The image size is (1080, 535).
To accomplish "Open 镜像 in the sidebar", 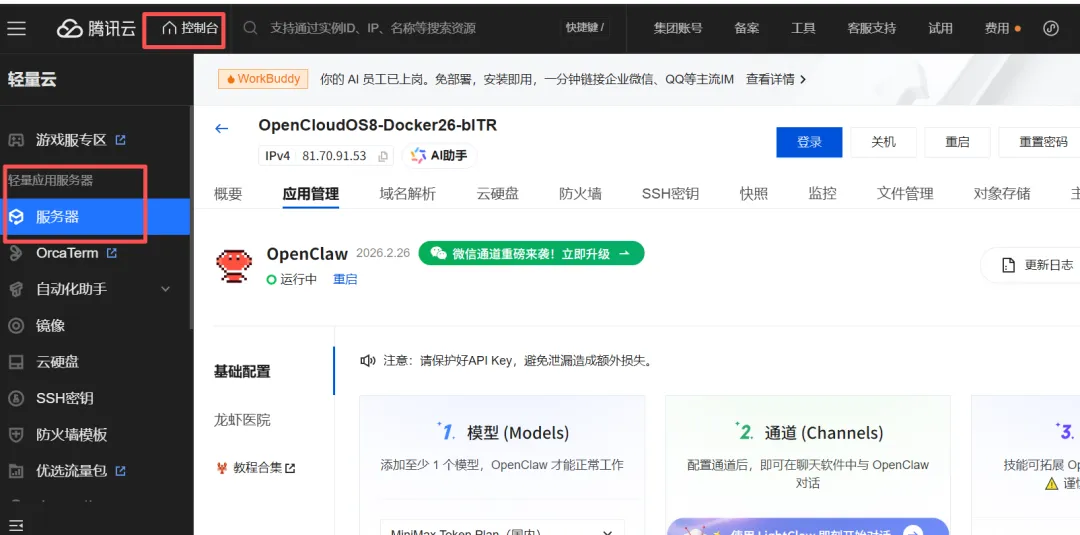I will (50, 326).
